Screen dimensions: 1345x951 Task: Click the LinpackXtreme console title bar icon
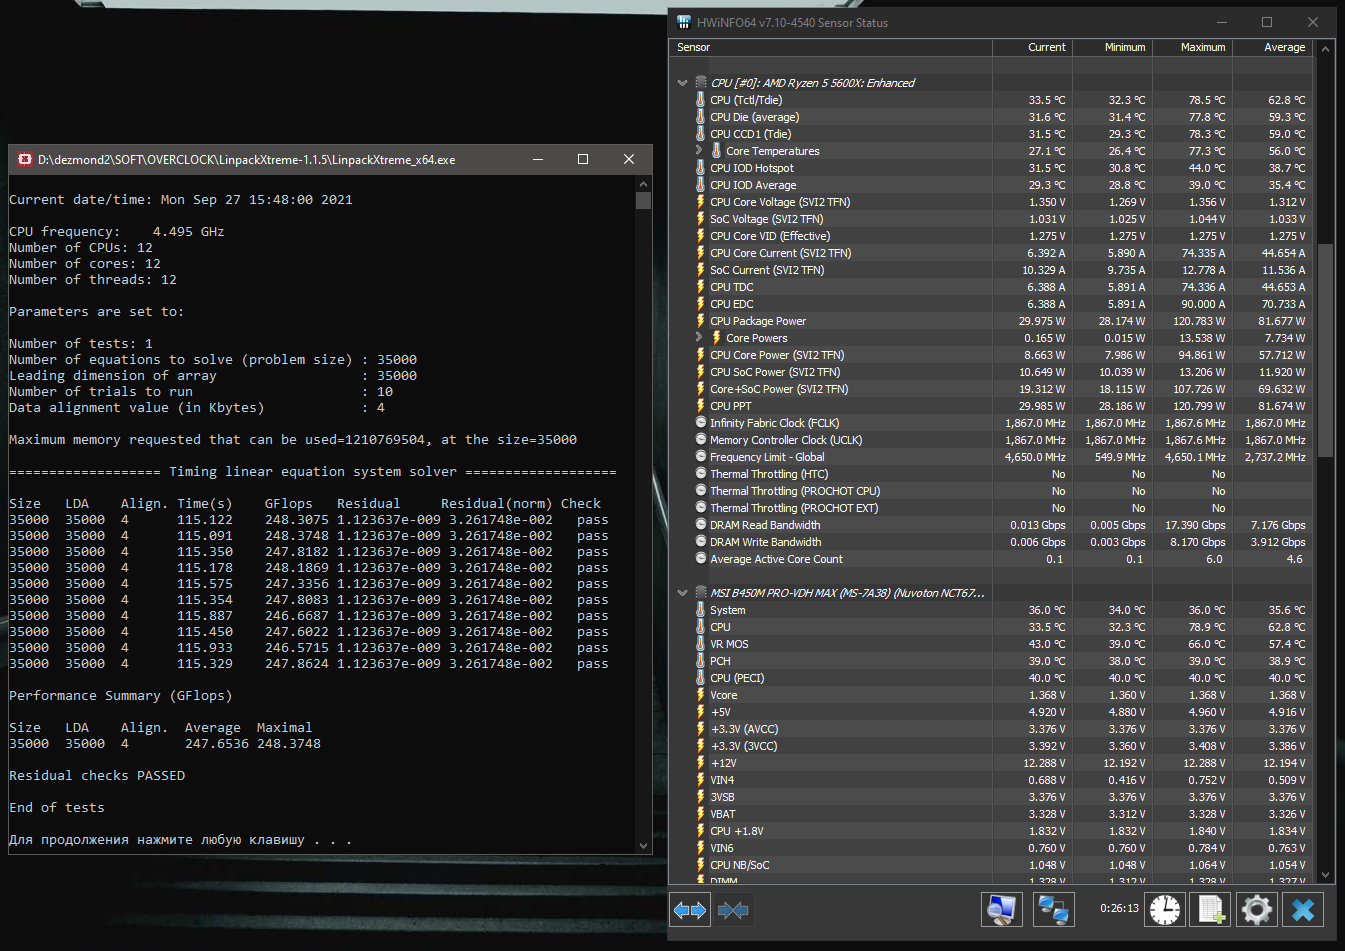[x=25, y=159]
